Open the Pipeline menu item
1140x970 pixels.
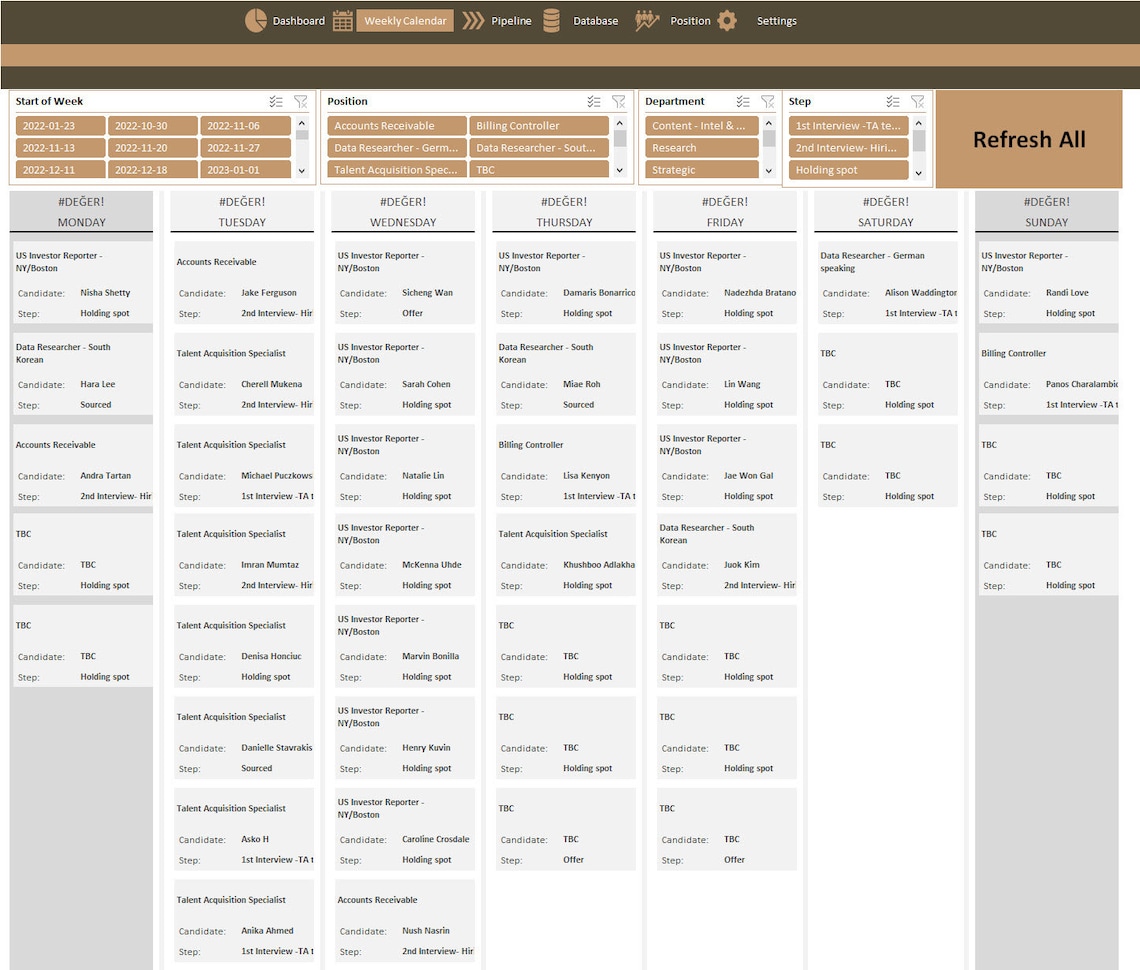(511, 19)
